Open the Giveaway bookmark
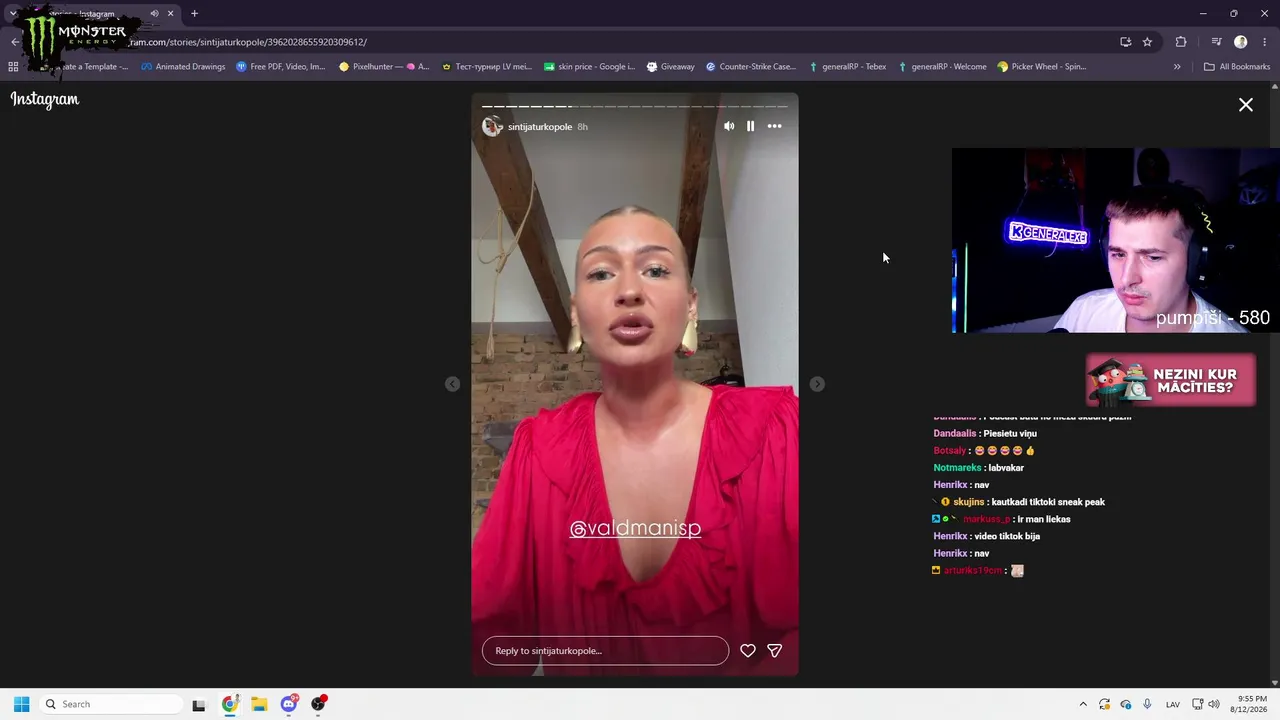The image size is (1280, 720). pyautogui.click(x=671, y=67)
